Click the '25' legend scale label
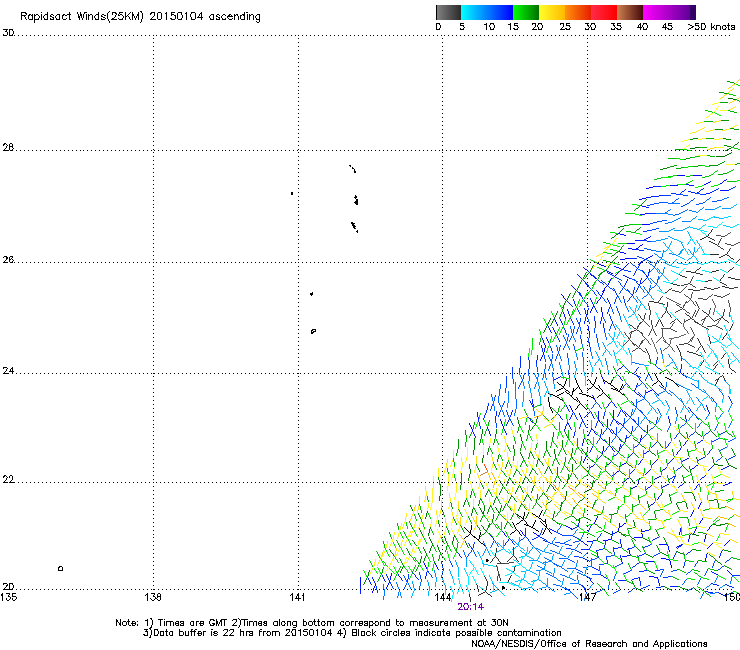The height and width of the screenshot is (650, 740). 565,27
